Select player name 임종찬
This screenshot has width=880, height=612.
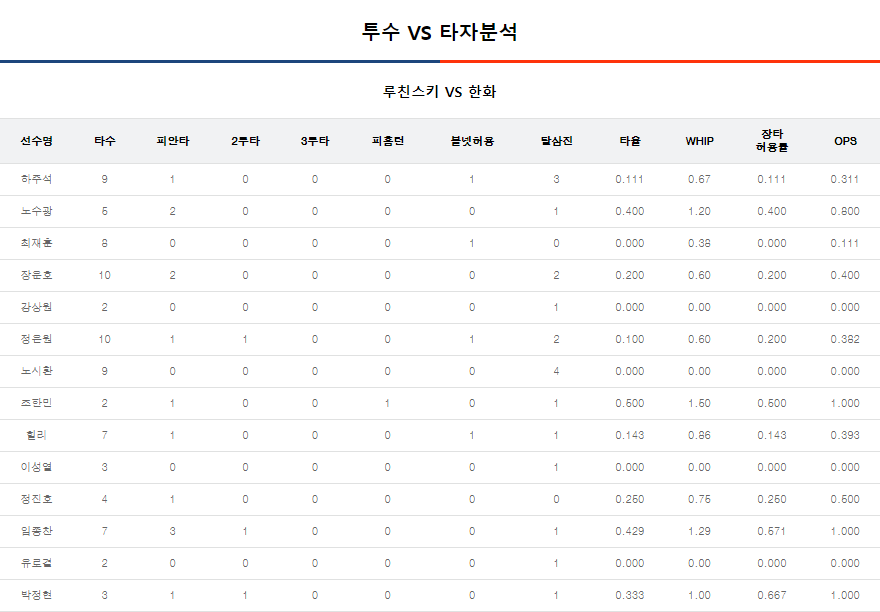point(36,531)
